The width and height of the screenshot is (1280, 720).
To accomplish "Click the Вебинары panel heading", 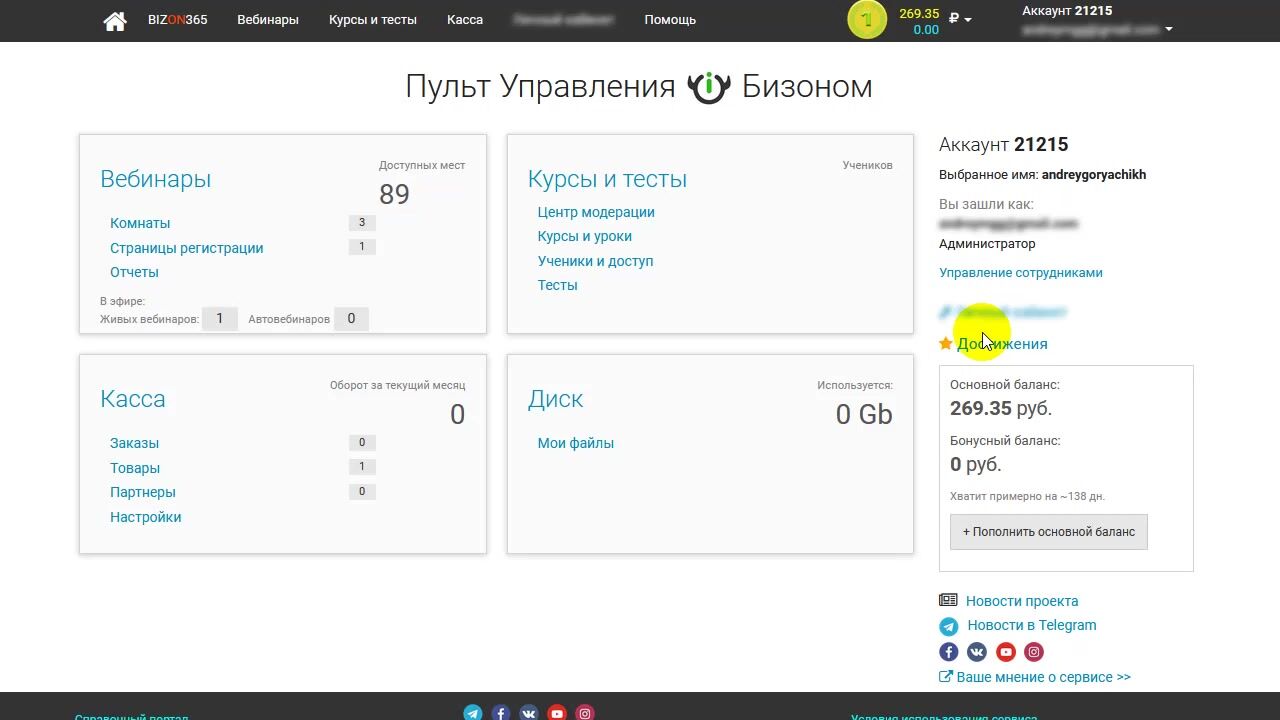I will (x=155, y=179).
